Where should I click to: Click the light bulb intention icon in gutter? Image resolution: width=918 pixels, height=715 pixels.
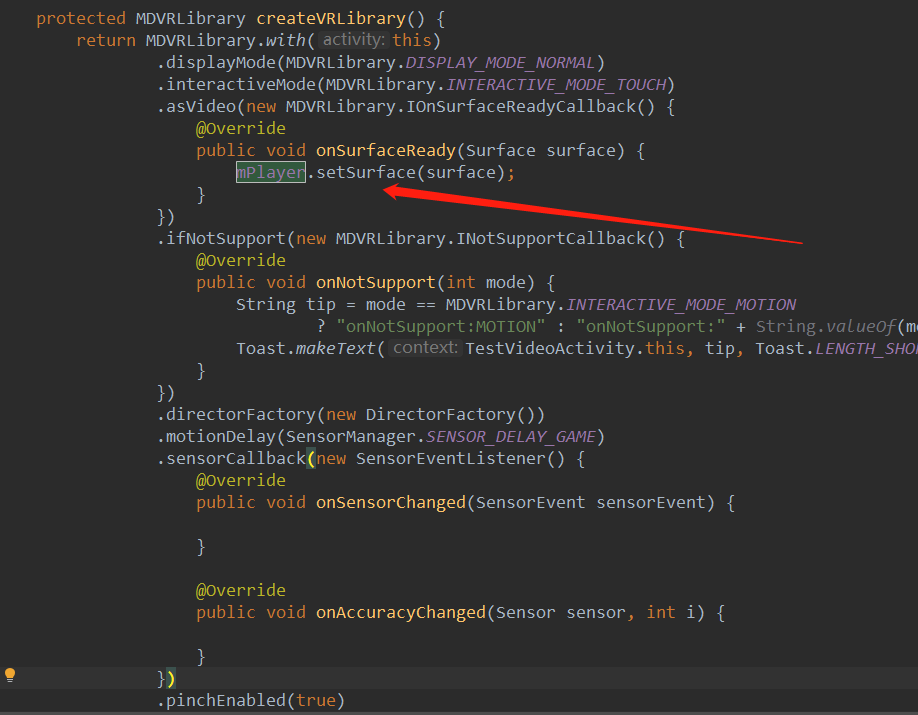tap(10, 675)
